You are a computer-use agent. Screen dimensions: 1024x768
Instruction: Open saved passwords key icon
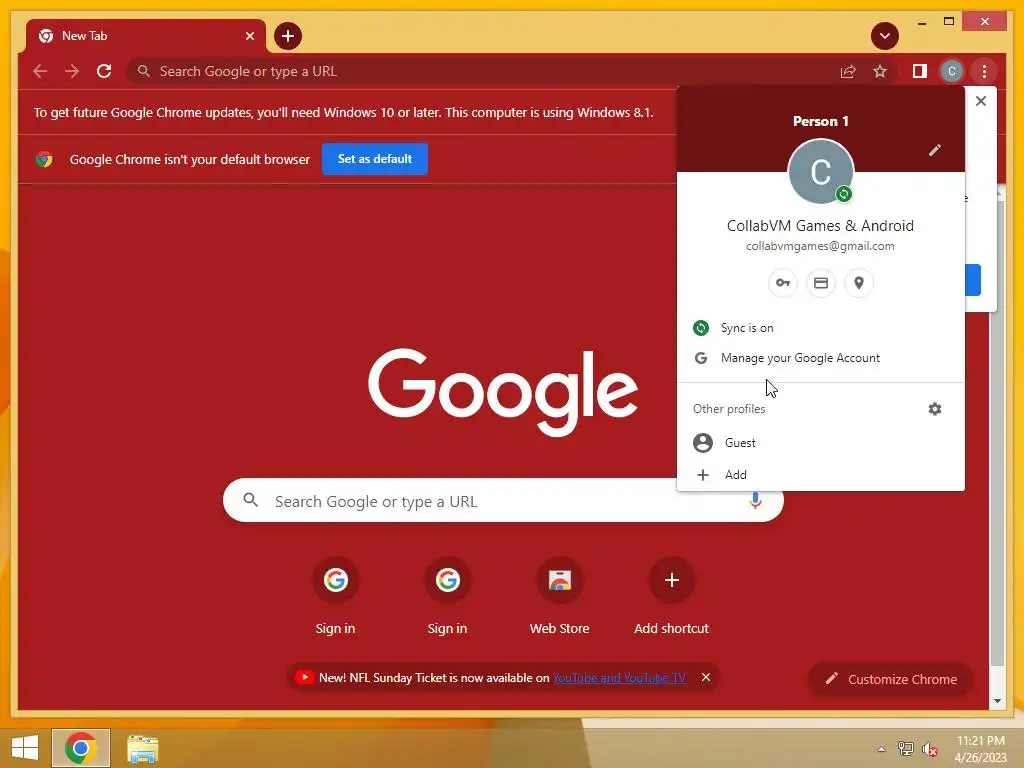pos(782,283)
